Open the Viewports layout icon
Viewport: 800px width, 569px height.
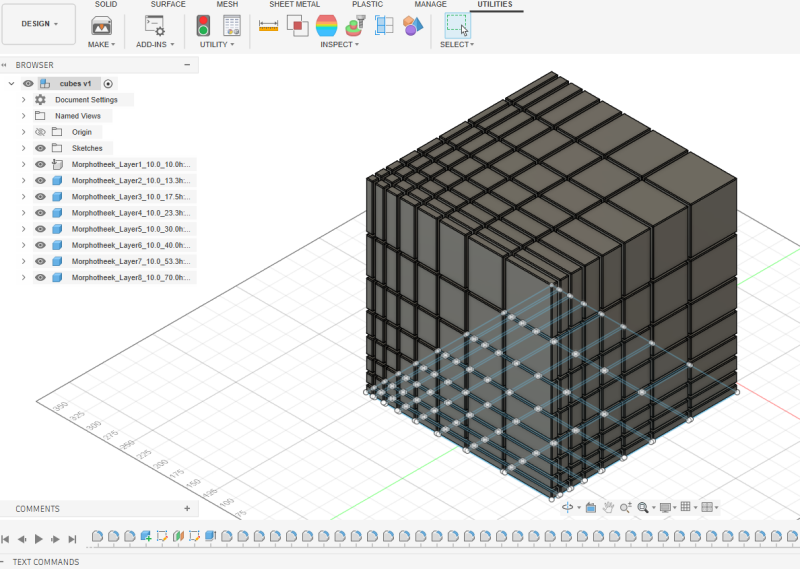(x=707, y=507)
